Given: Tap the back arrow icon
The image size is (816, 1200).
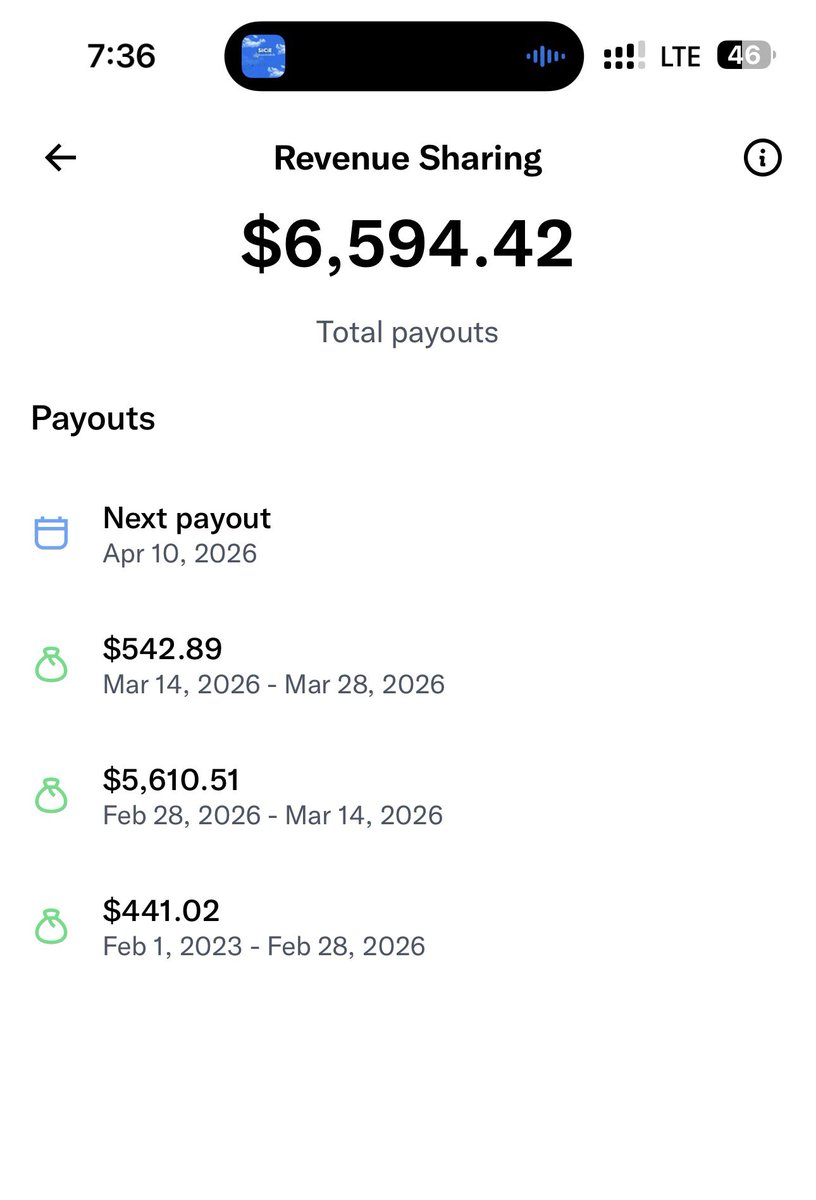Looking at the screenshot, I should coord(61,158).
